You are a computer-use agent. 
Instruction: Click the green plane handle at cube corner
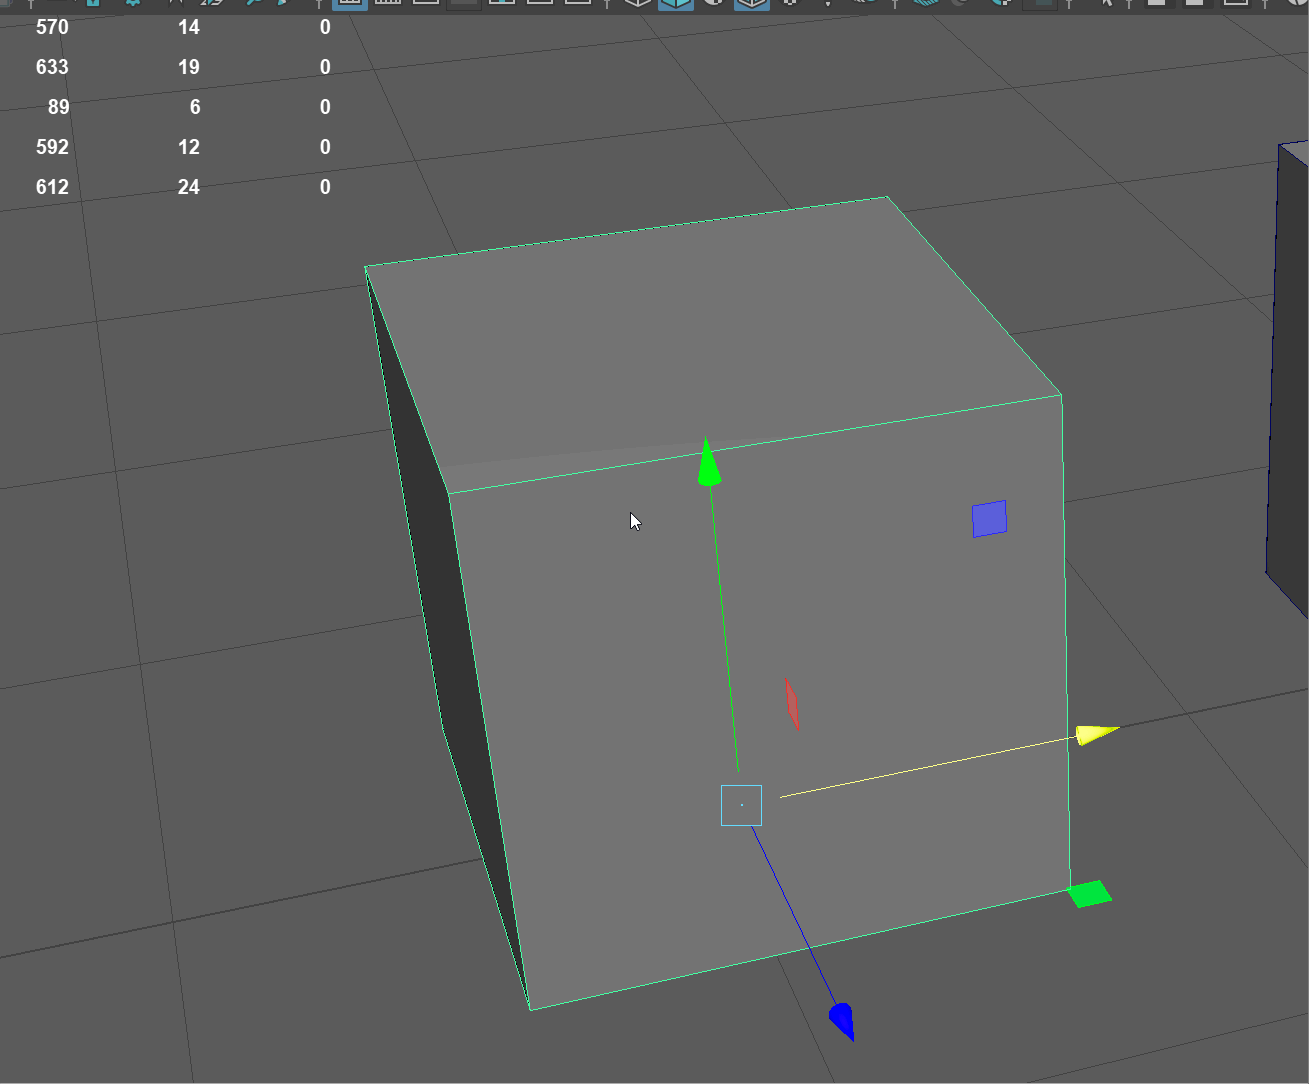point(1089,893)
